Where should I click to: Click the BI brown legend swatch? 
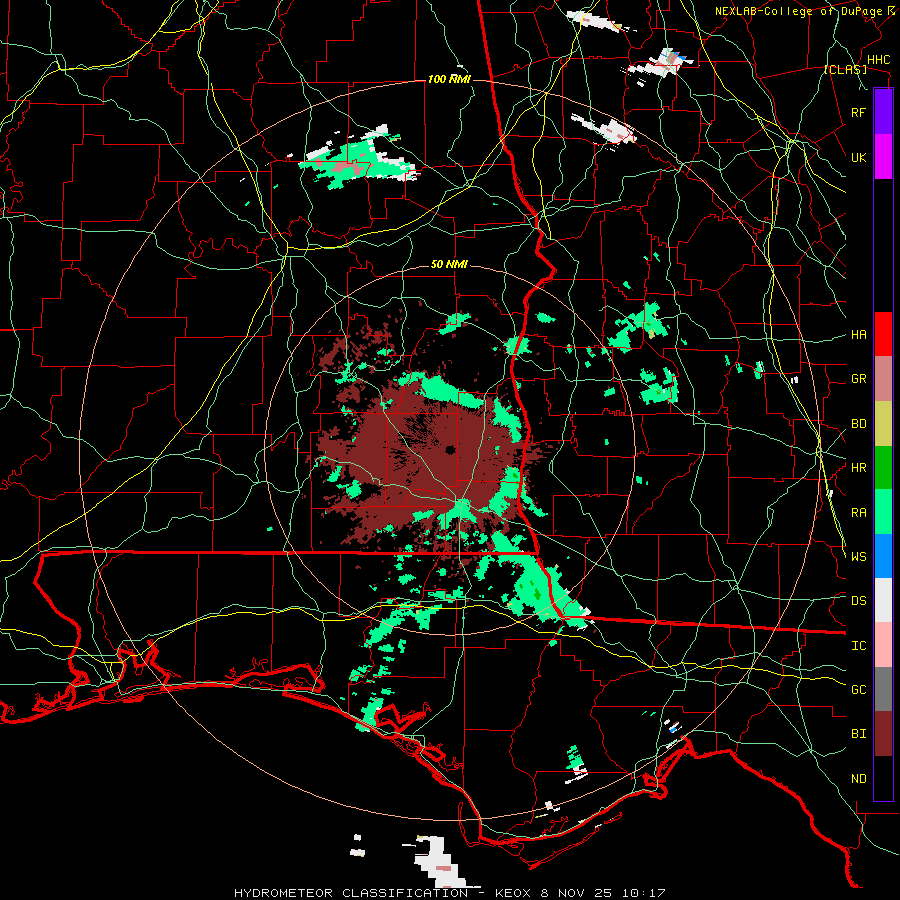coord(883,734)
